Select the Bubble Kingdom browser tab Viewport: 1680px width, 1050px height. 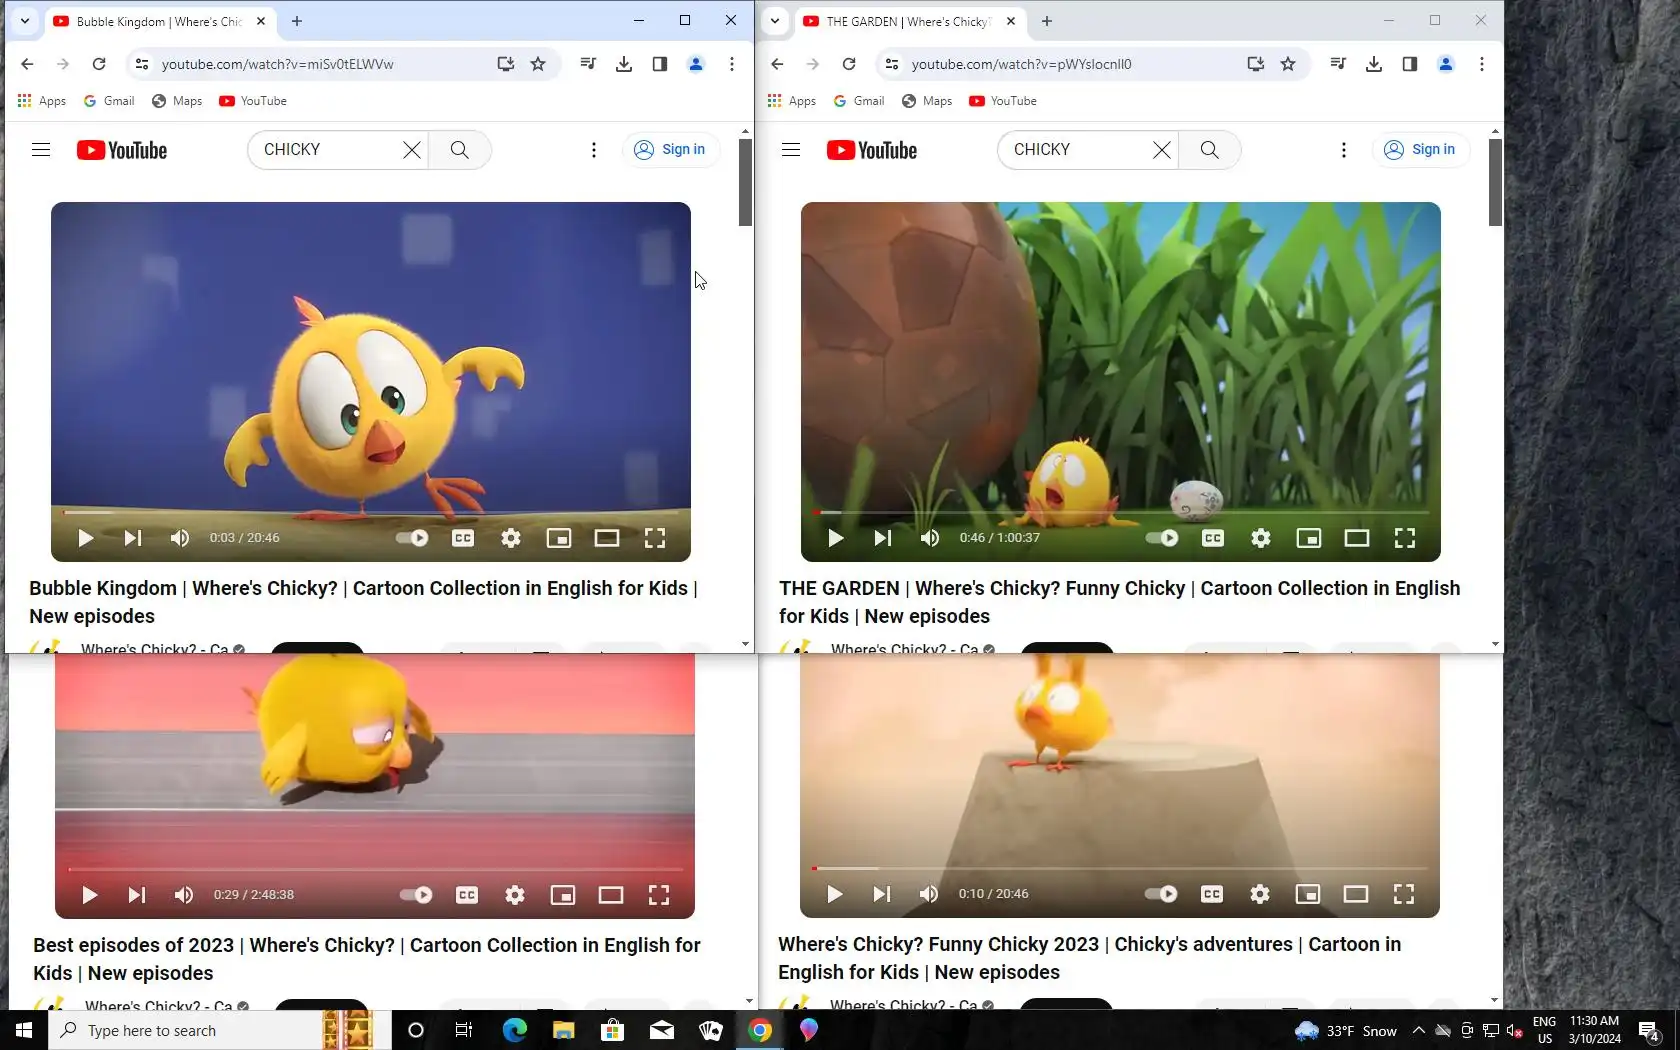[160, 21]
